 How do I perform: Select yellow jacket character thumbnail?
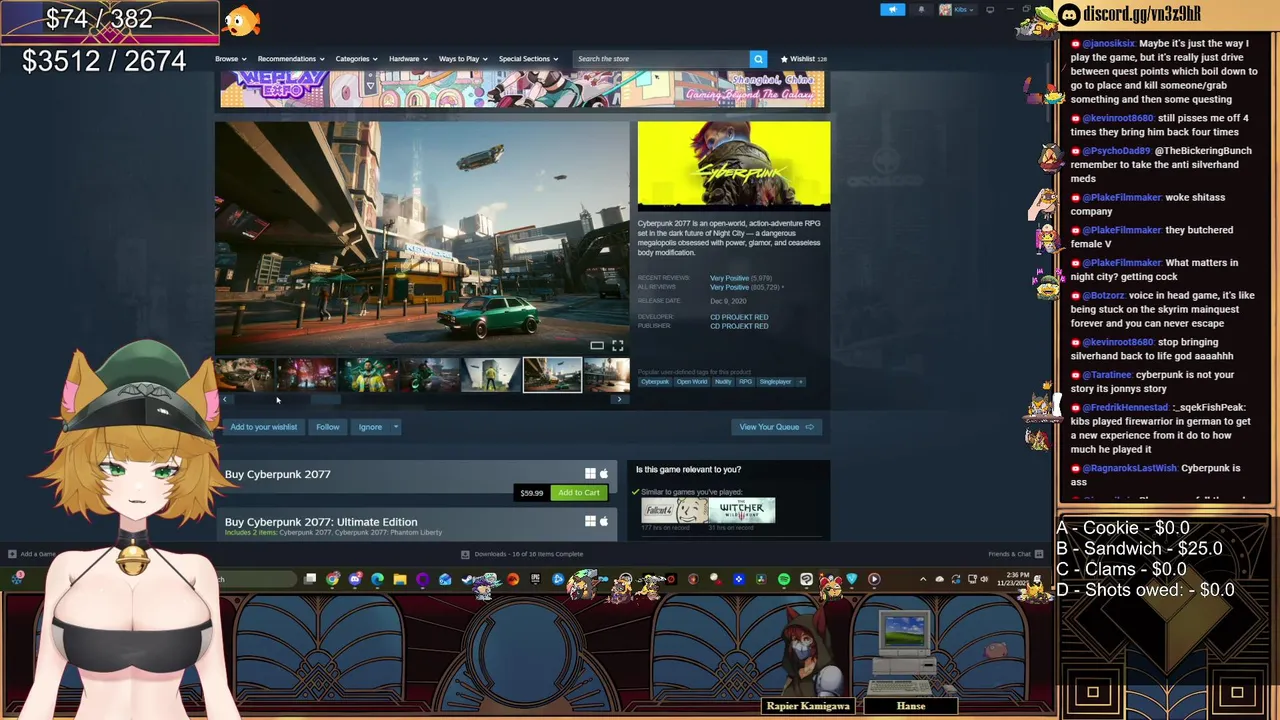[x=367, y=375]
